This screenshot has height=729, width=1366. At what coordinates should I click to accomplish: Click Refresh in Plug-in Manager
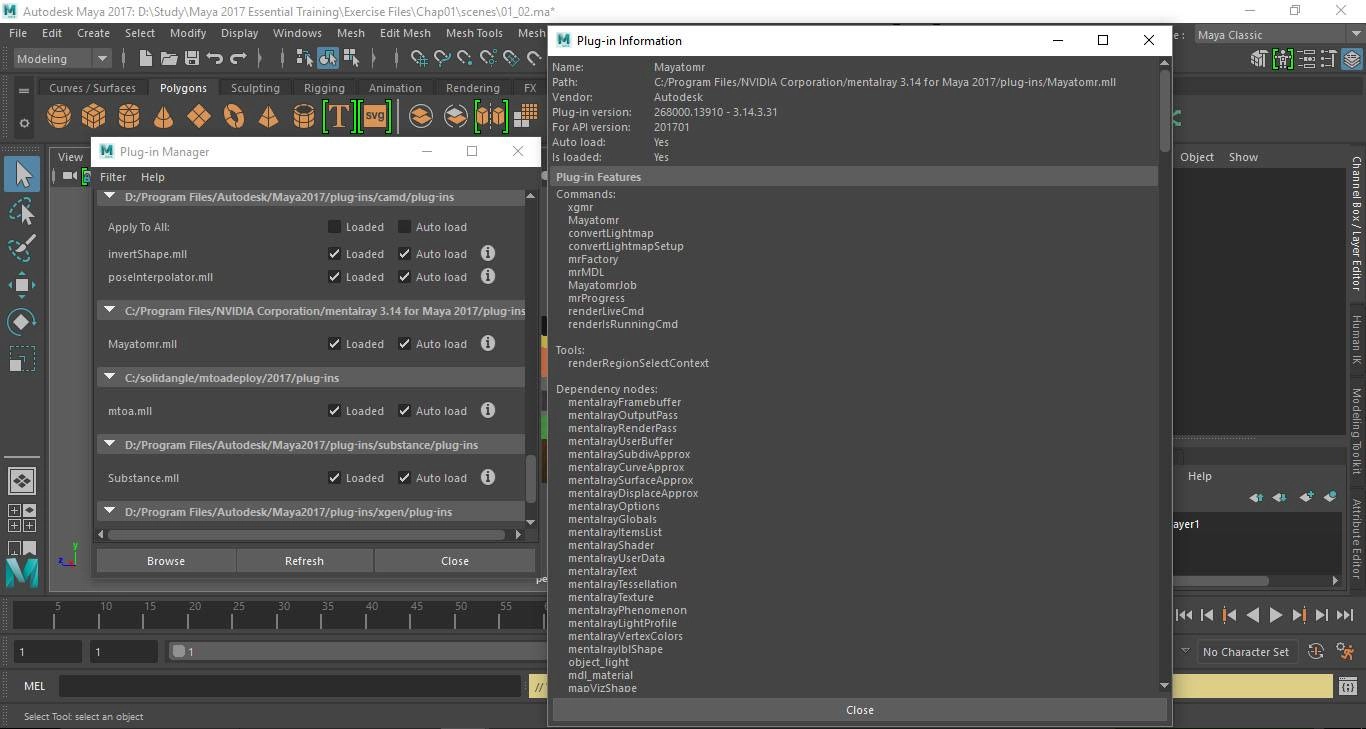(x=304, y=561)
